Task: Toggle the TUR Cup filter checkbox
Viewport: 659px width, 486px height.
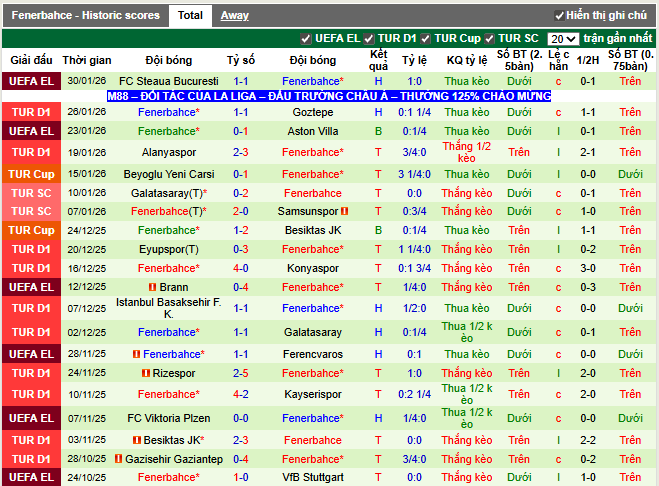Action: pyautogui.click(x=425, y=39)
